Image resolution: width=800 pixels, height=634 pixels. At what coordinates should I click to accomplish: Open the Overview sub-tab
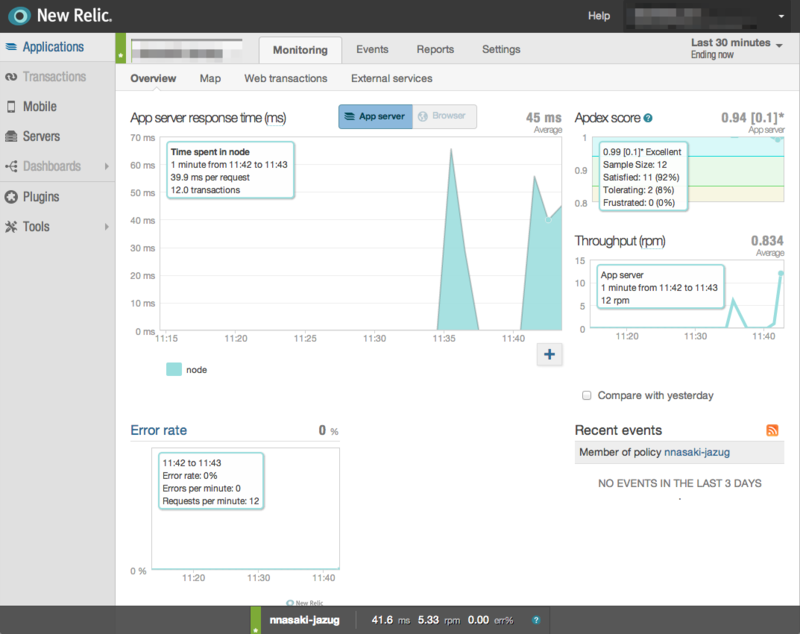tap(153, 79)
